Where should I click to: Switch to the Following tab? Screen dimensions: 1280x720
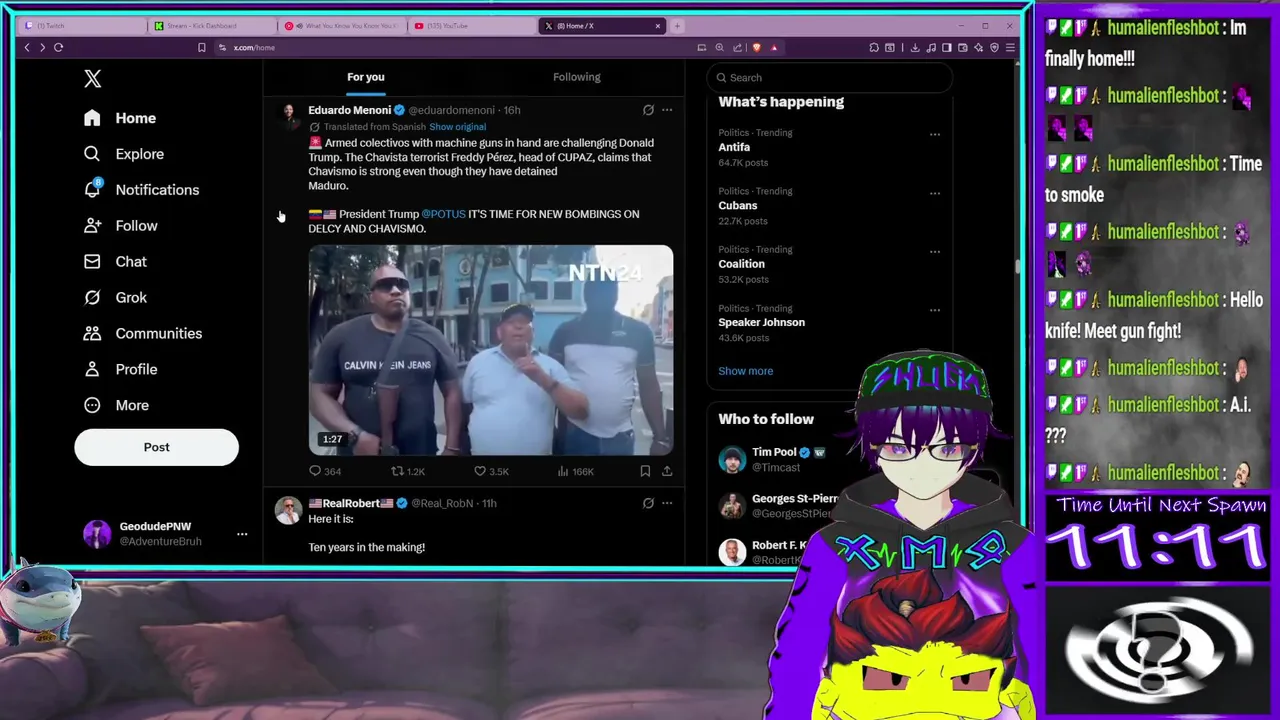point(577,77)
